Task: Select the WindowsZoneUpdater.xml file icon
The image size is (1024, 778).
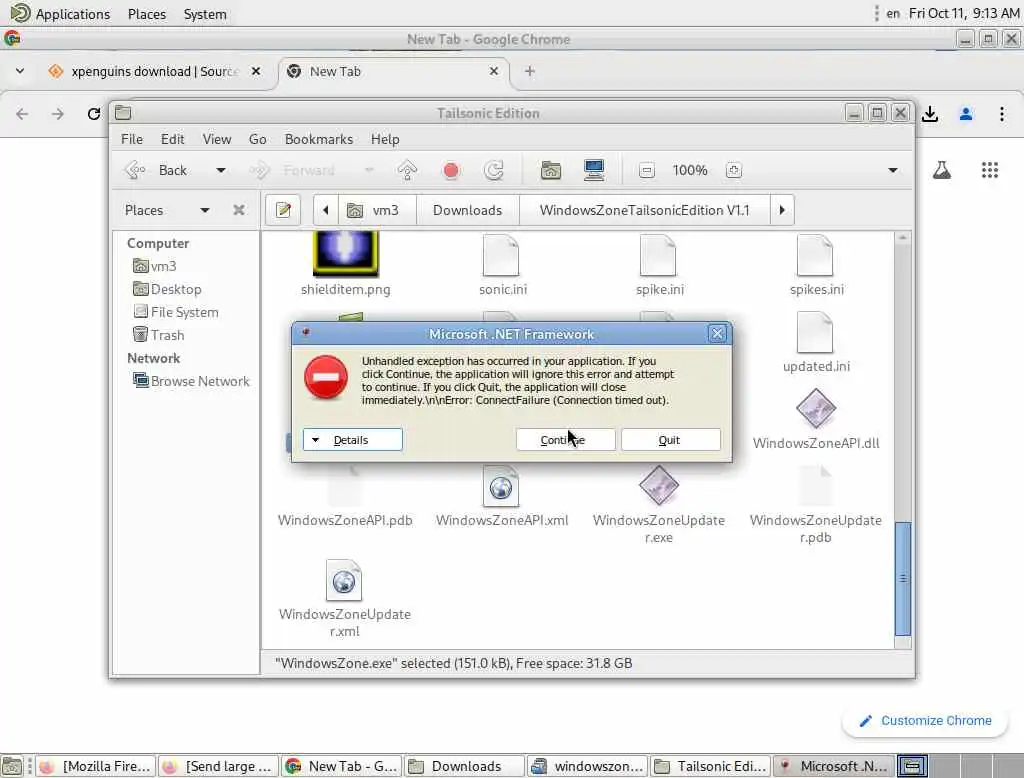Action: click(x=344, y=580)
